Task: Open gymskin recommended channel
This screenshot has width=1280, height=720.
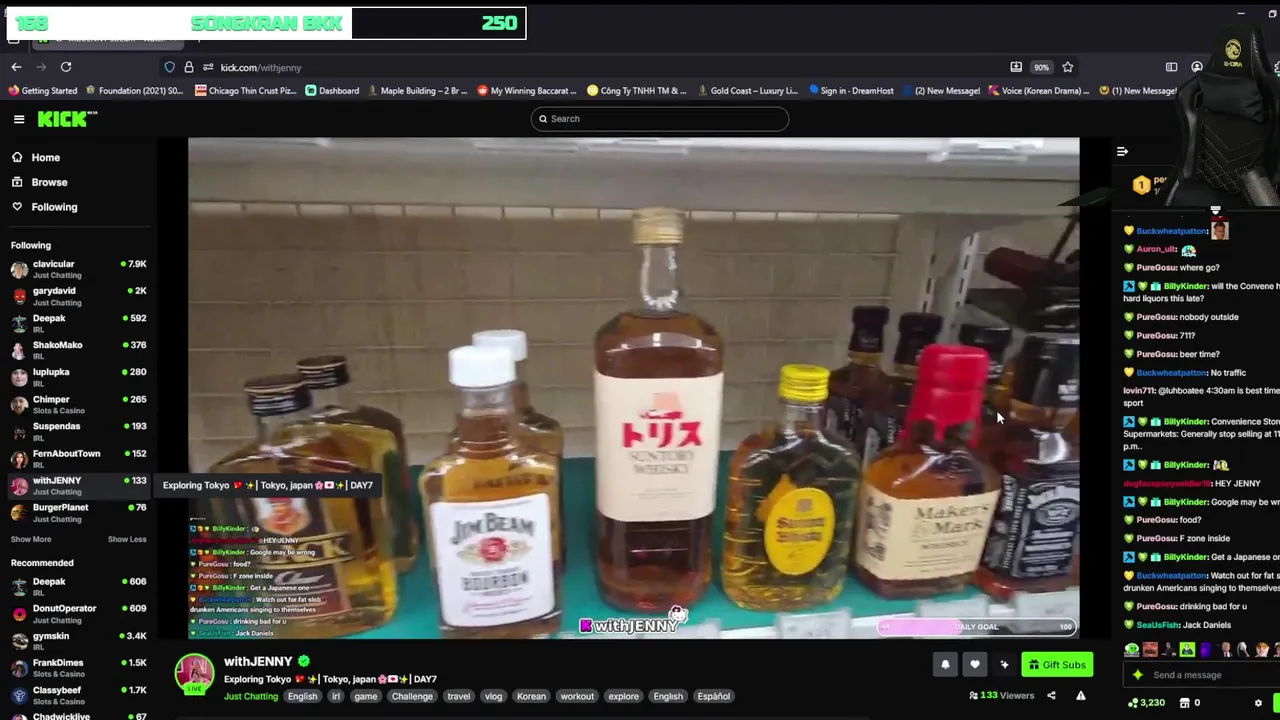Action: point(78,640)
